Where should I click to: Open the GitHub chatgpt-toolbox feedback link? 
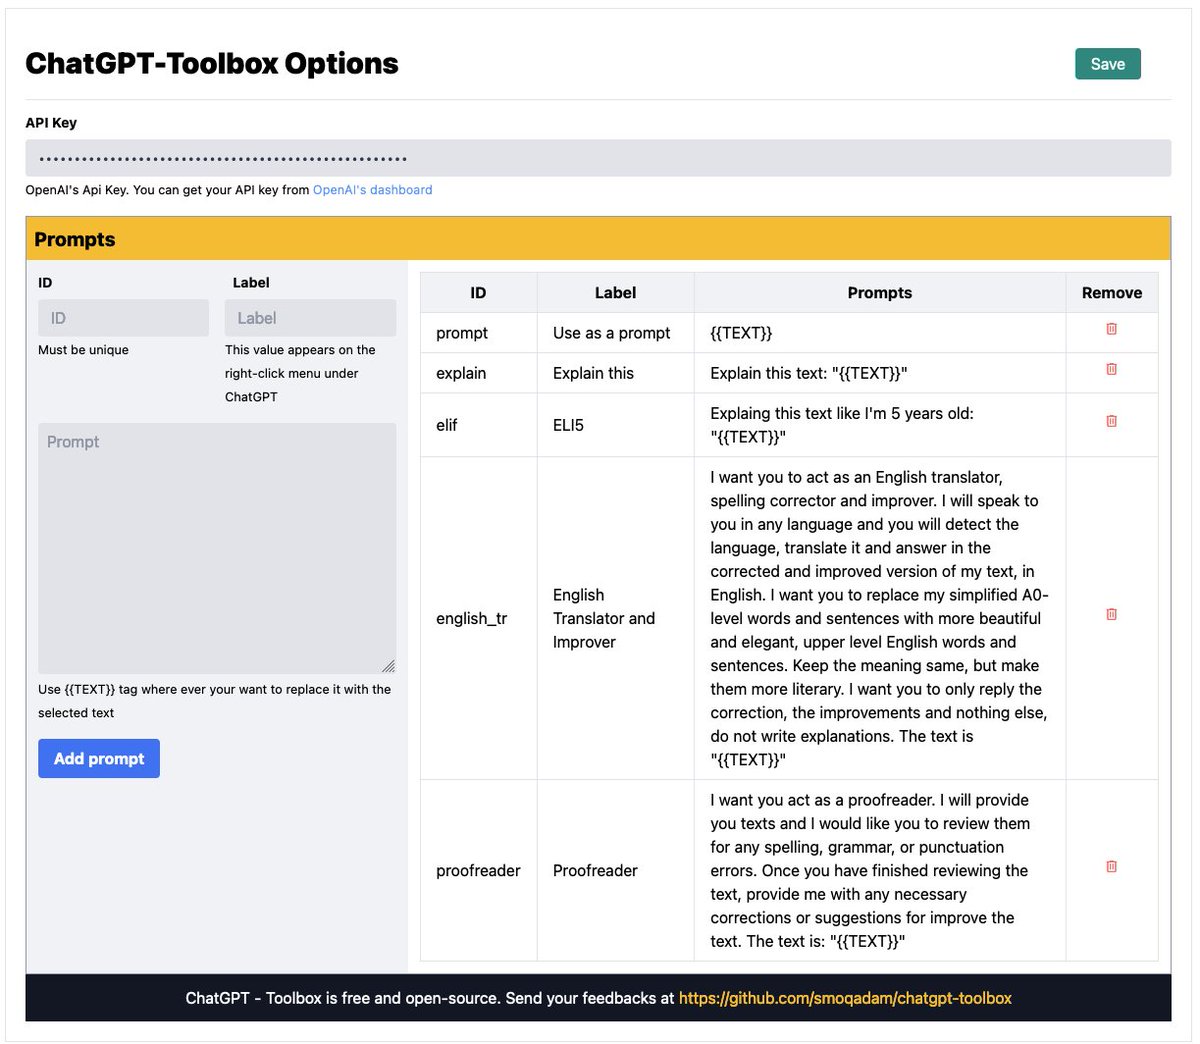(x=845, y=998)
